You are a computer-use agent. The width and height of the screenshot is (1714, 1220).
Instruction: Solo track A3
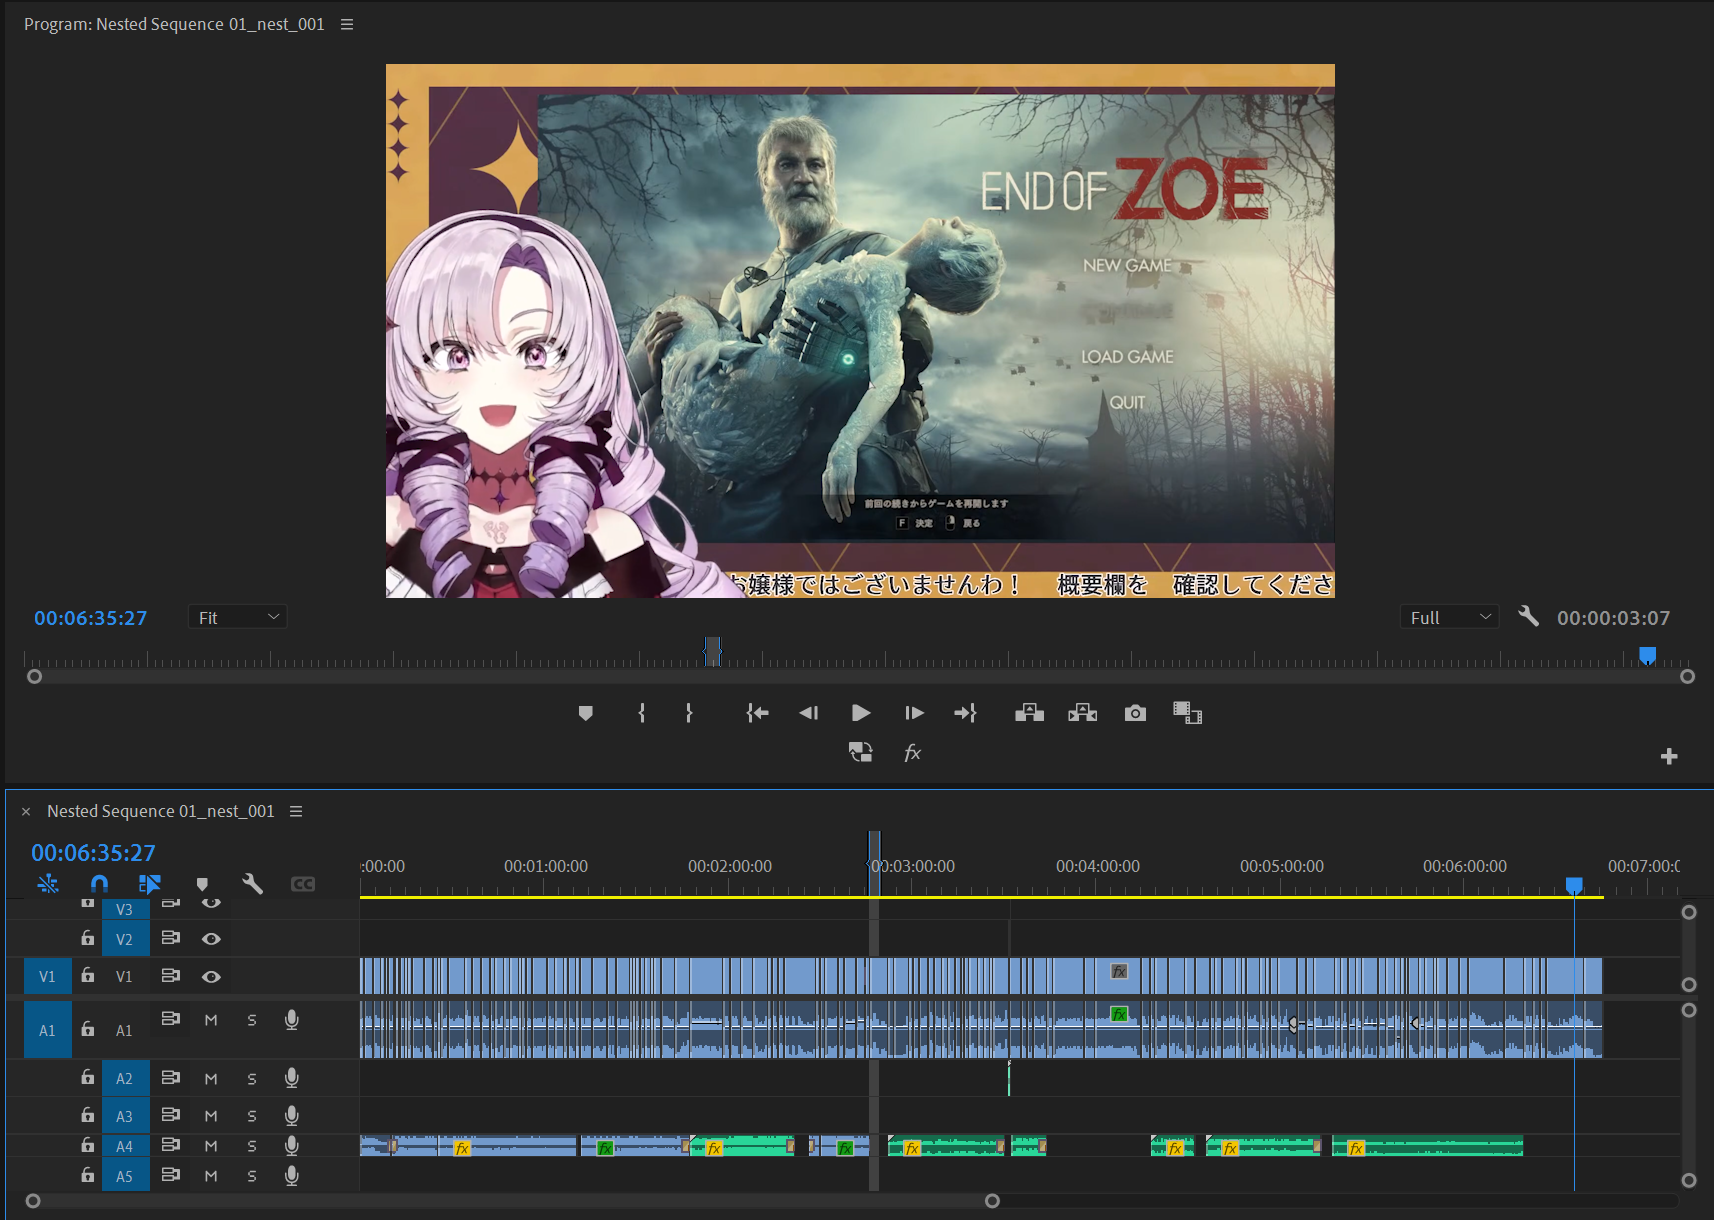point(252,1116)
